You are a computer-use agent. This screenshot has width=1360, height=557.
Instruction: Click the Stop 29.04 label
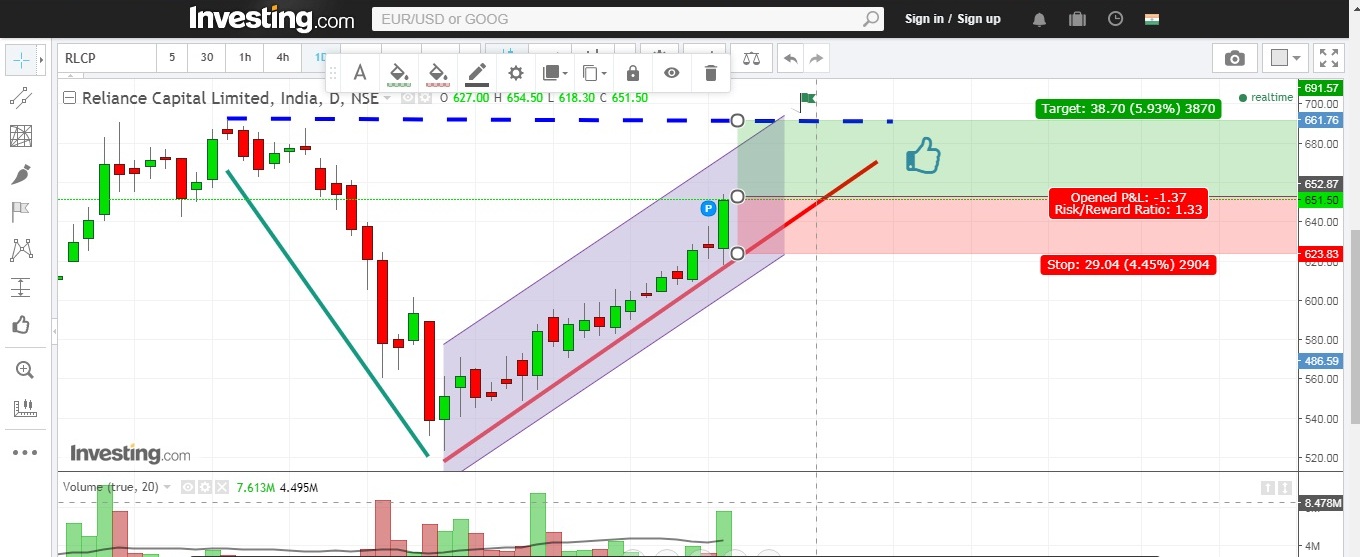coord(1128,265)
